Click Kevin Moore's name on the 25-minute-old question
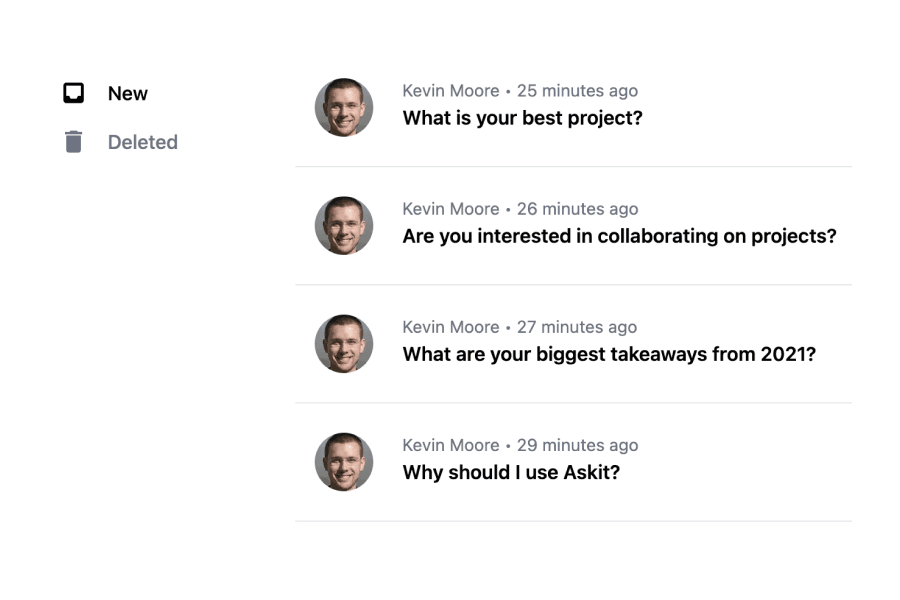 450,91
